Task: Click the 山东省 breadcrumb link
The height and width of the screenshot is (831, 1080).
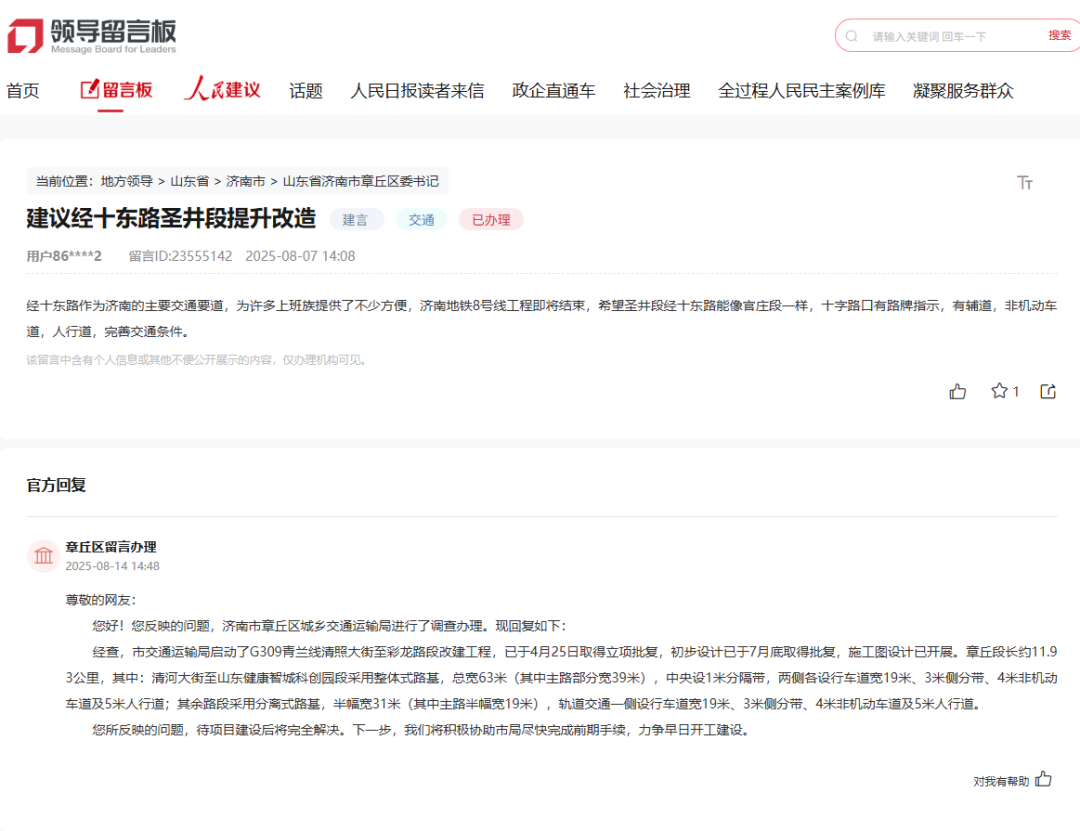Action: coord(189,181)
